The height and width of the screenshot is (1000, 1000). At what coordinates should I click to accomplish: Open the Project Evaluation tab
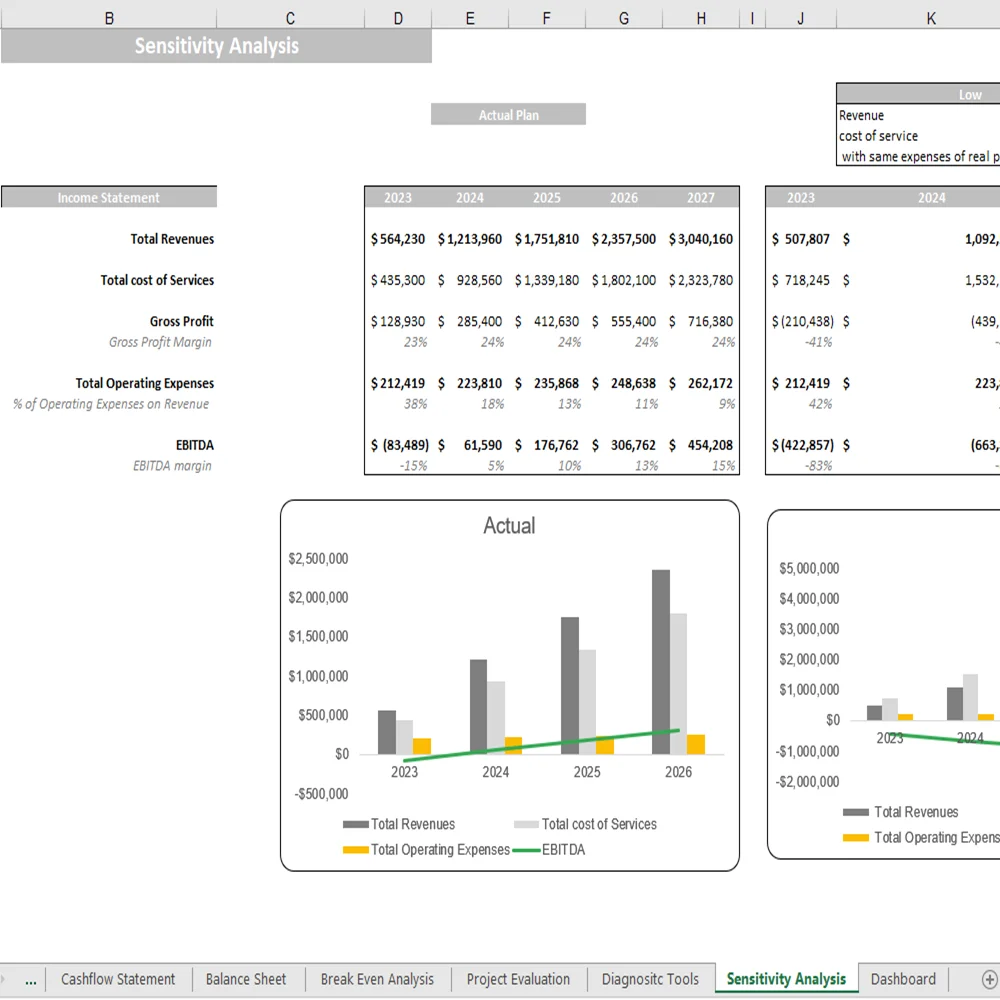tap(519, 979)
